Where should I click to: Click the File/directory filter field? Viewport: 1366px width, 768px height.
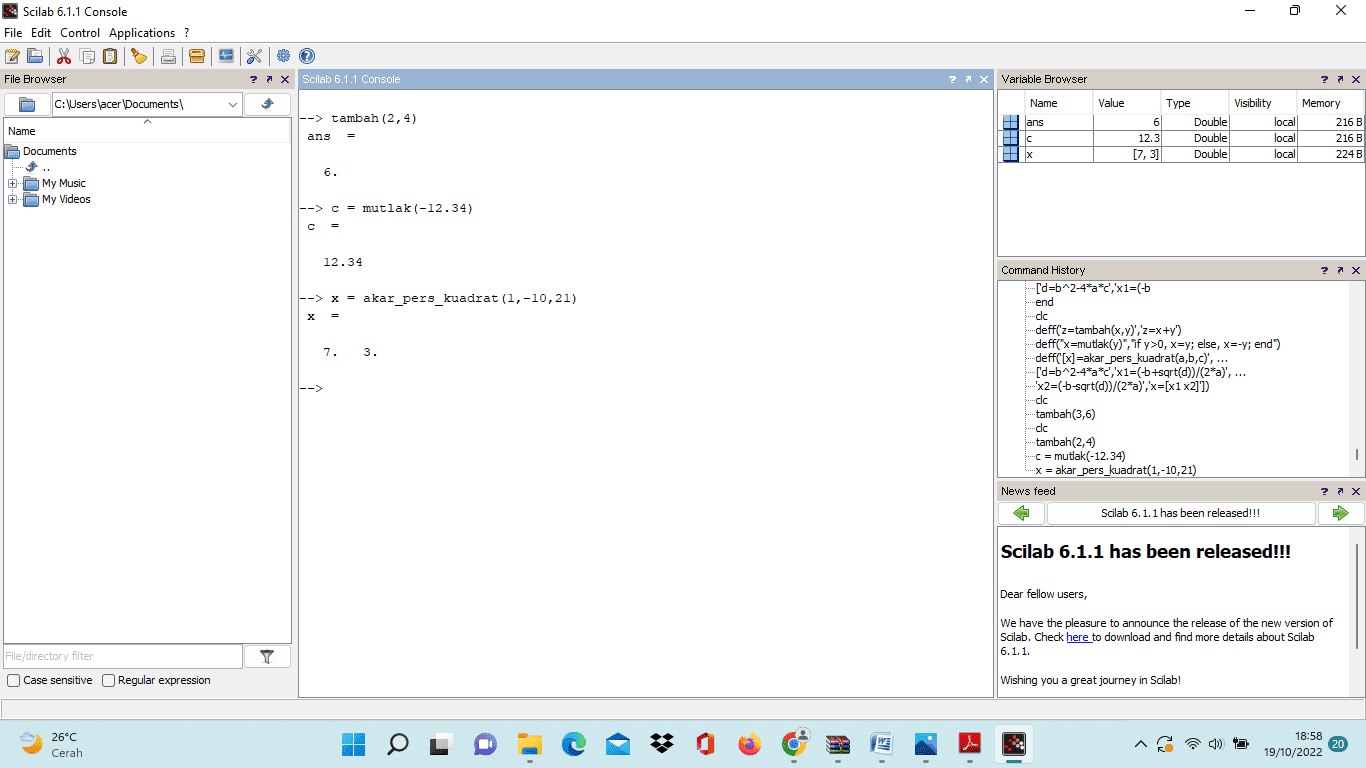(123, 656)
